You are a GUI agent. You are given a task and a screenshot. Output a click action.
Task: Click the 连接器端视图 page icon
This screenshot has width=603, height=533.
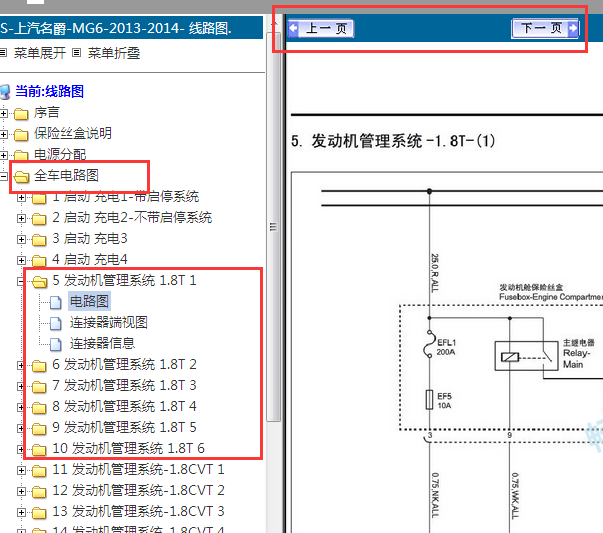[x=56, y=323]
